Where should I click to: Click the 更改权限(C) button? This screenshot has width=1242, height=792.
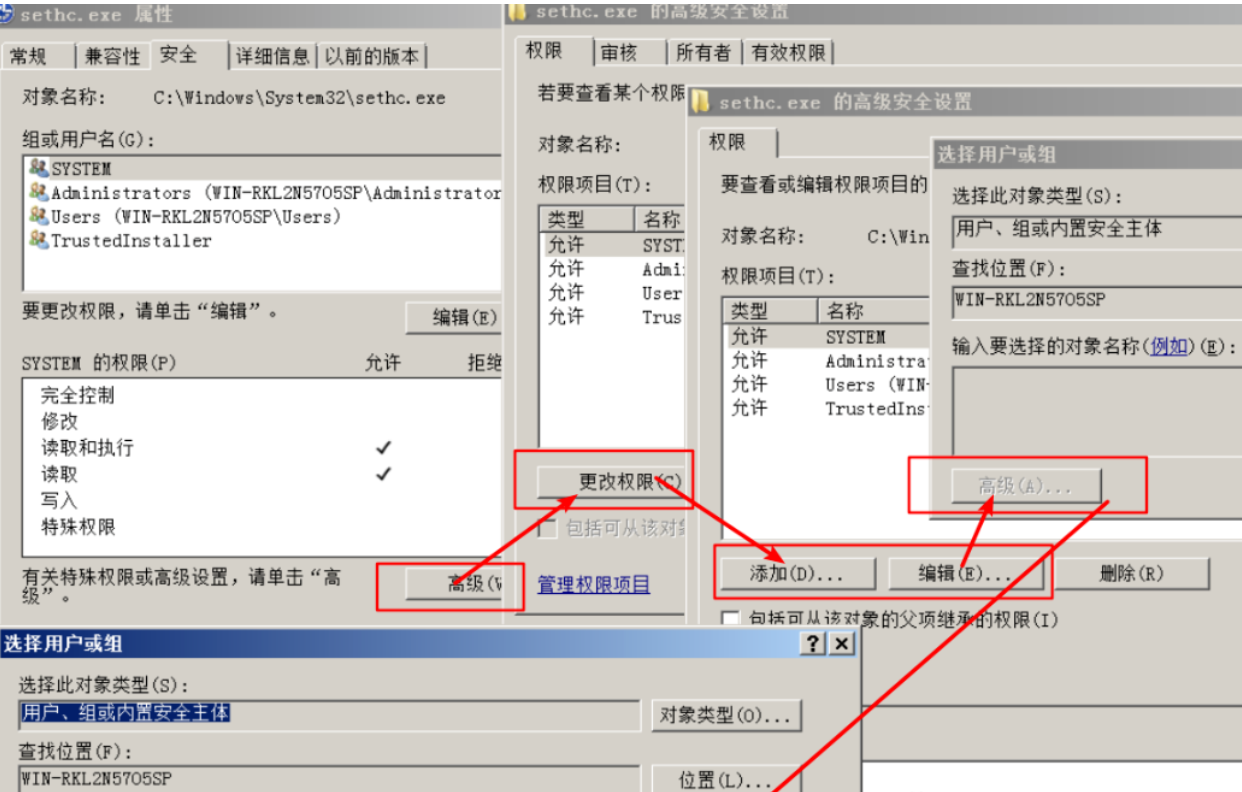click(x=613, y=481)
